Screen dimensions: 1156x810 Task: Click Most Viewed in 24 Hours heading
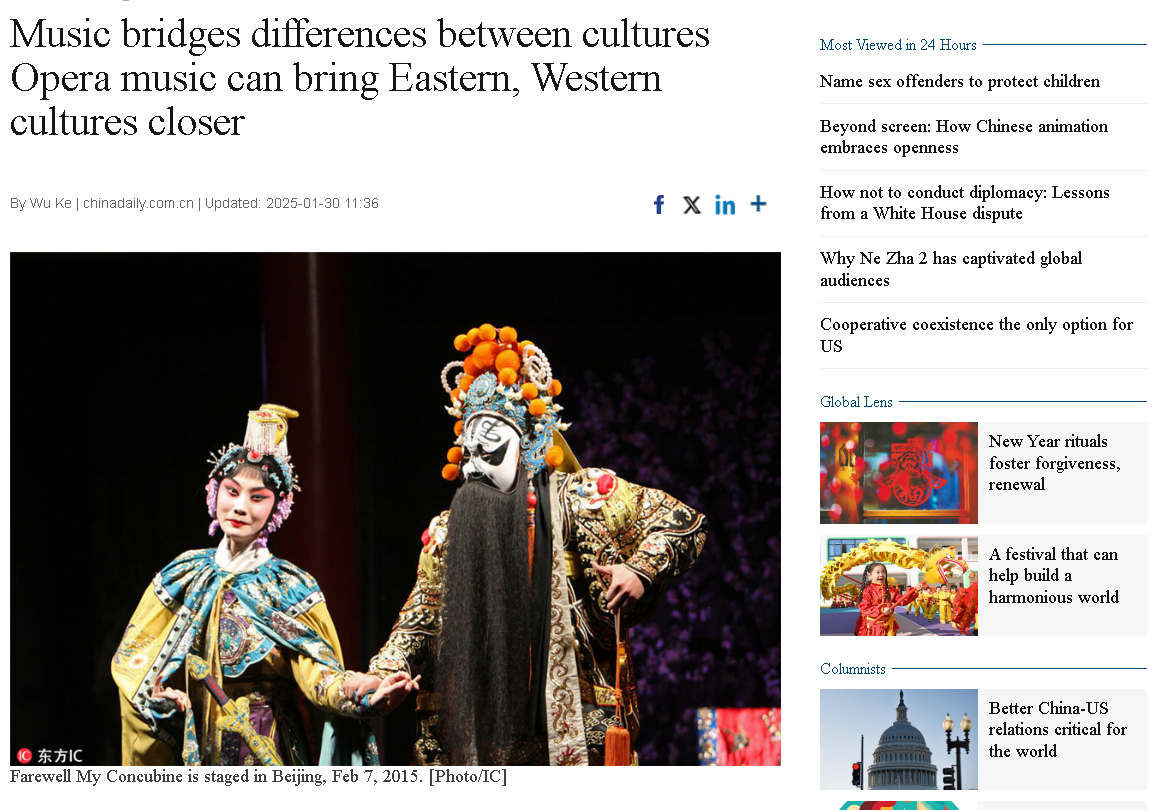point(898,45)
